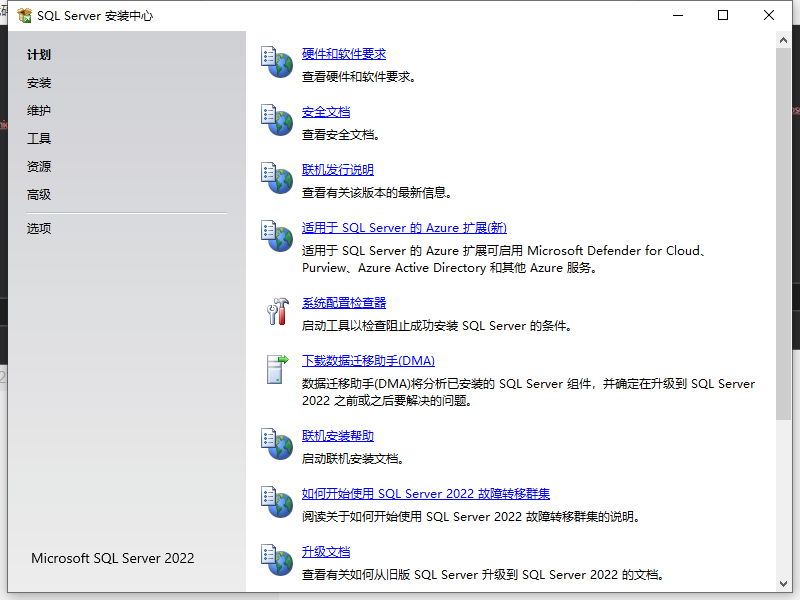Viewport: 800px width, 600px height.
Task: Open the 升级文档 link
Action: click(x=326, y=552)
